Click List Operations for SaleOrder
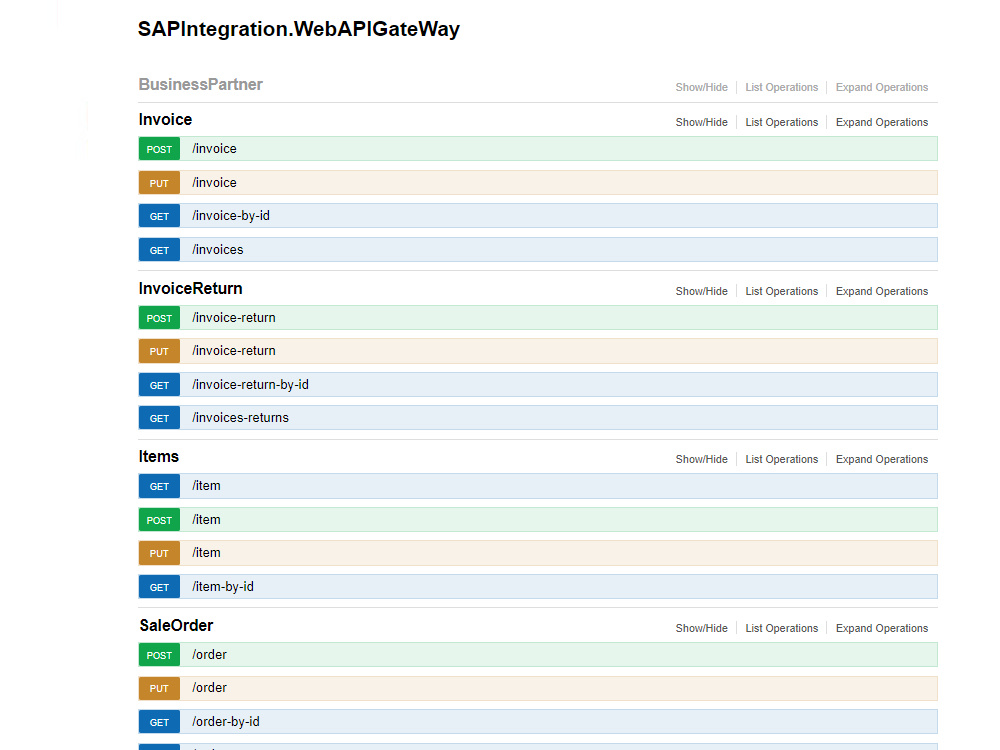The width and height of the screenshot is (1000, 750). point(781,628)
